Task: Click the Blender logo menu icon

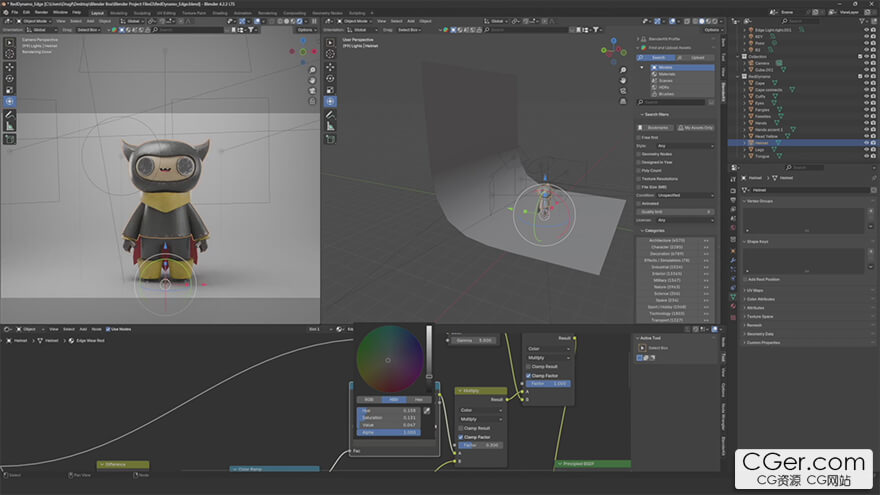Action: (4, 12)
